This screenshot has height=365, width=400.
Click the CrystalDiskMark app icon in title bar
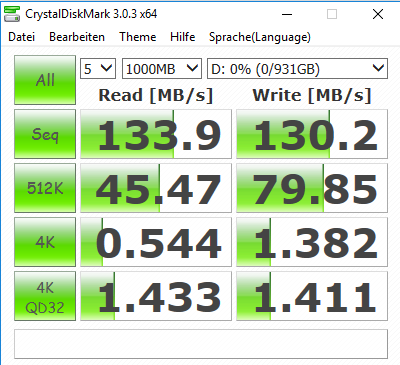(12, 14)
